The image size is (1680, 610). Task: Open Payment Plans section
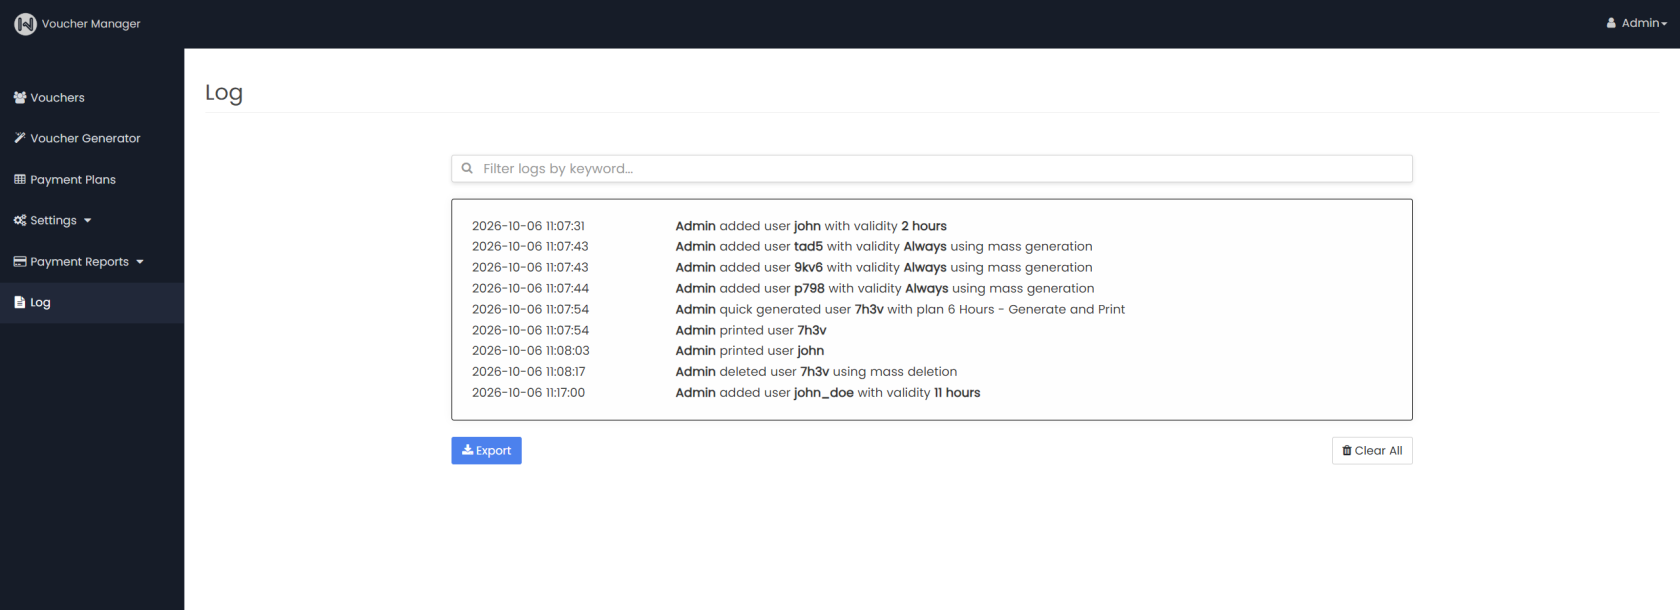tap(92, 180)
